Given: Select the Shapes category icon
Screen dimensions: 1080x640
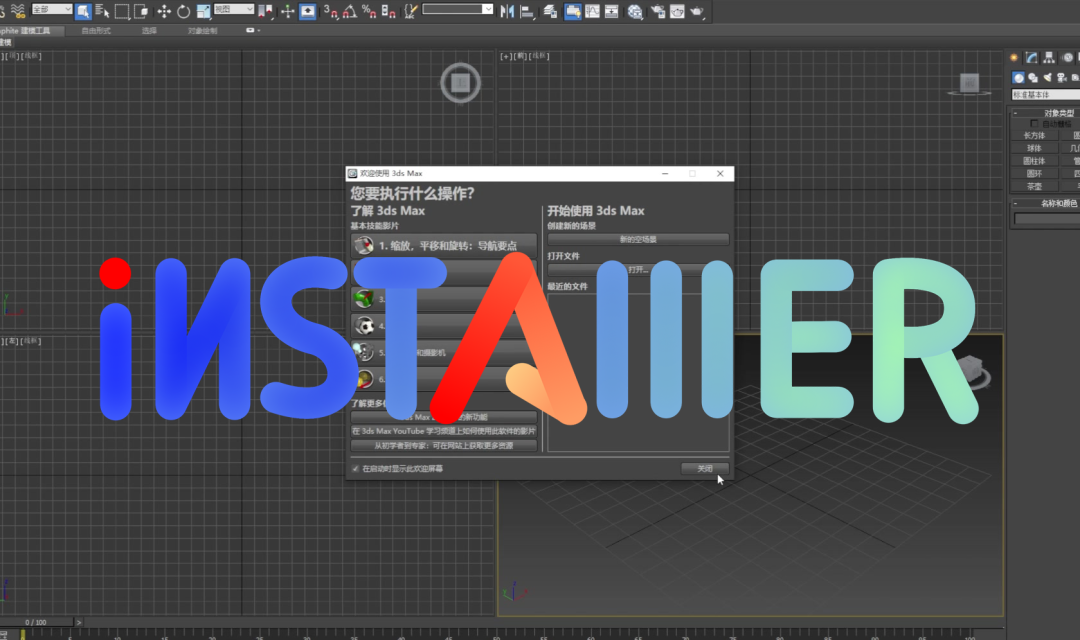Looking at the screenshot, I should [1032, 78].
